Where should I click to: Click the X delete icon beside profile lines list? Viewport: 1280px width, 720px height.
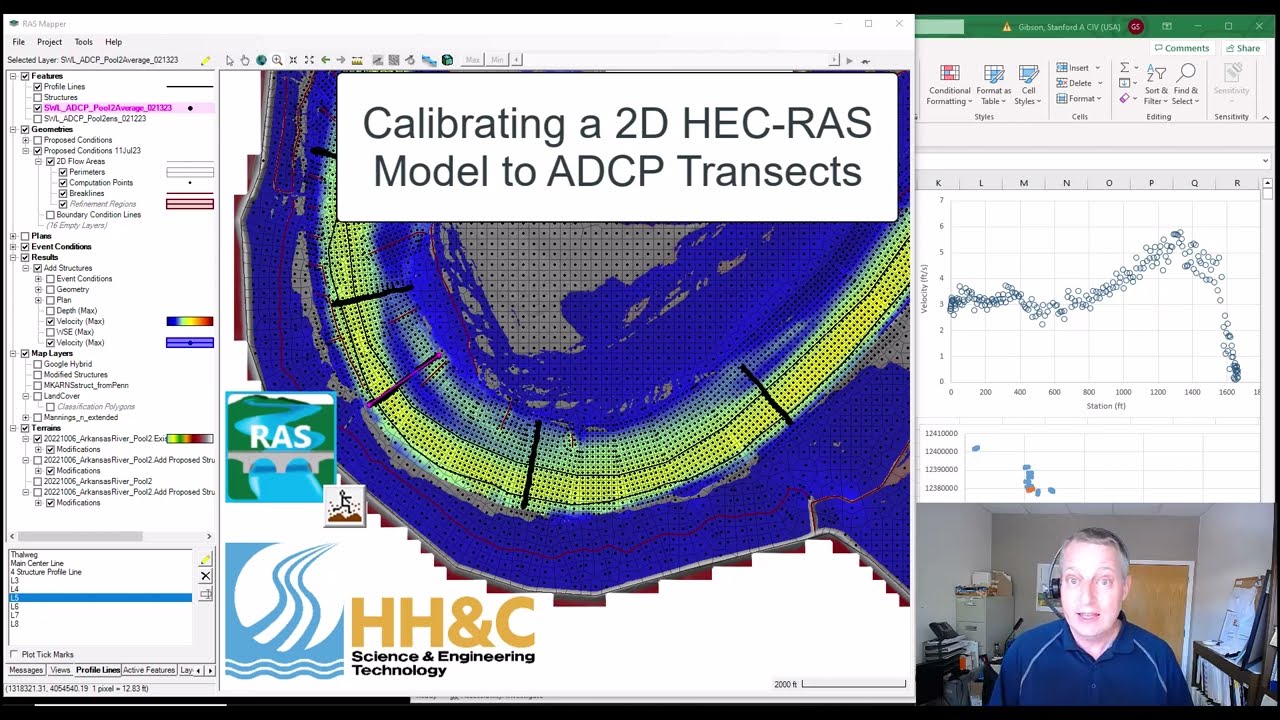pyautogui.click(x=205, y=576)
